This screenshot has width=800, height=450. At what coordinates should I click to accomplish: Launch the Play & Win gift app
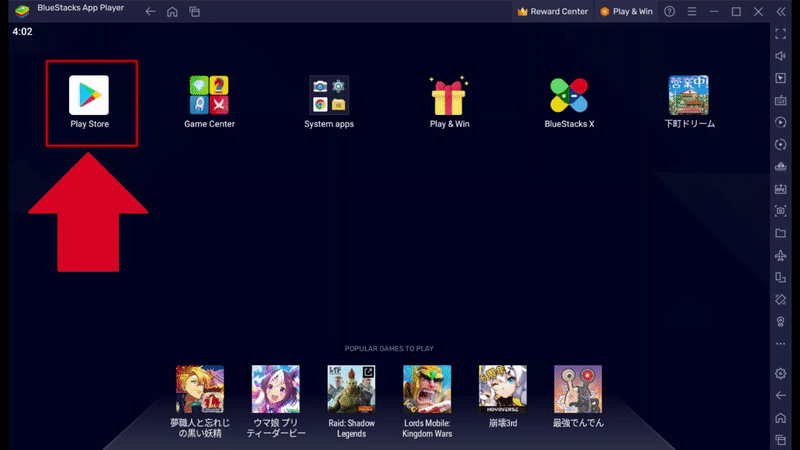[x=449, y=95]
